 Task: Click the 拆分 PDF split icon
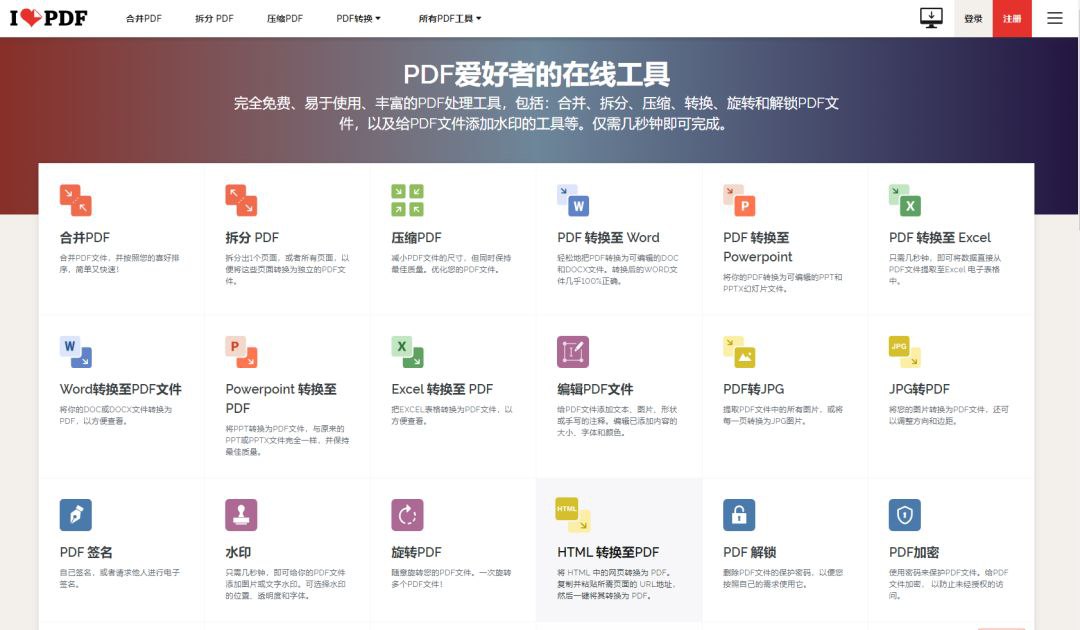point(241,200)
